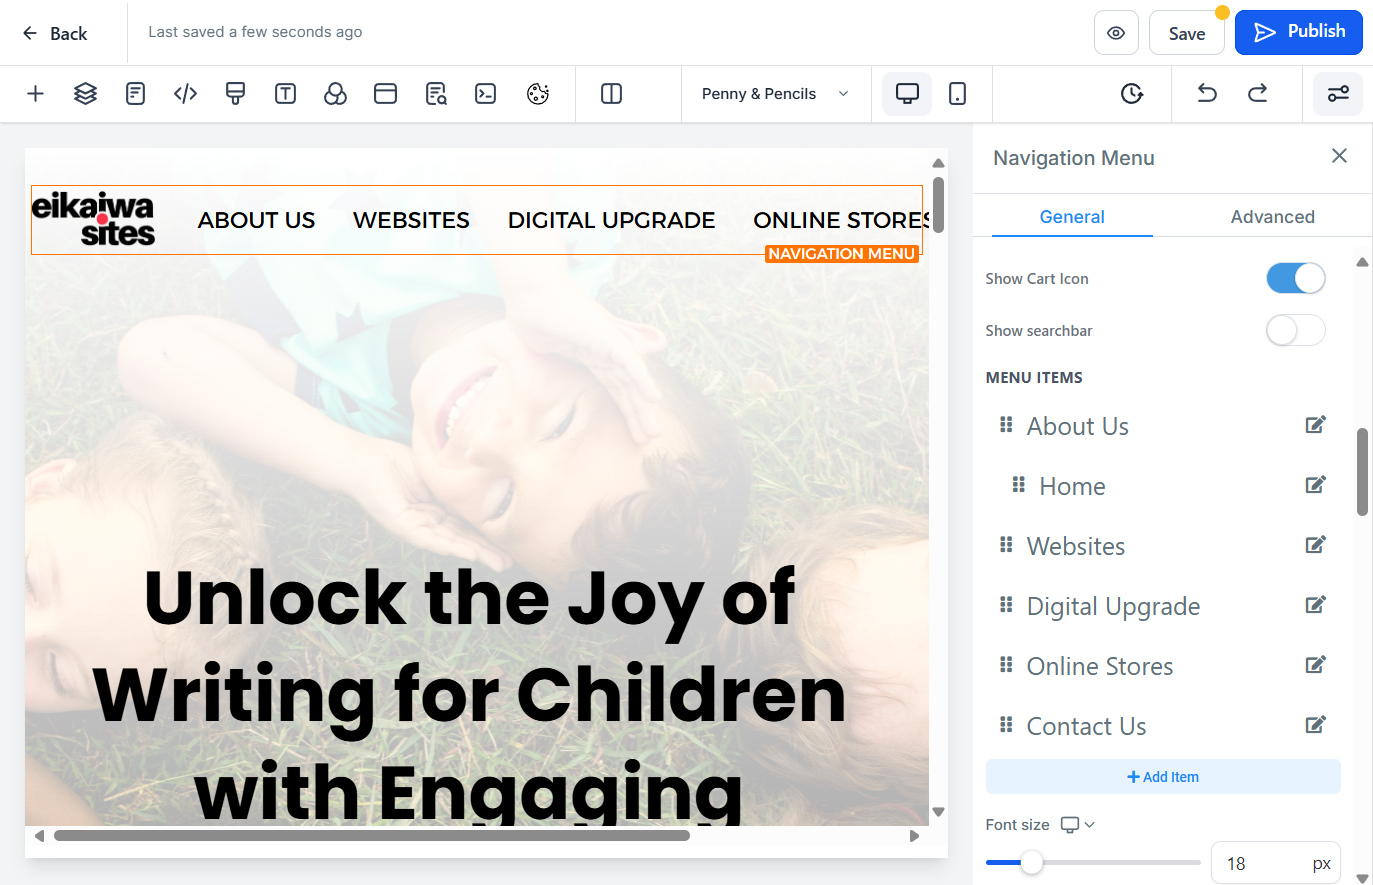The height and width of the screenshot is (885, 1373).
Task: Open version history clock icon
Action: 1131,94
